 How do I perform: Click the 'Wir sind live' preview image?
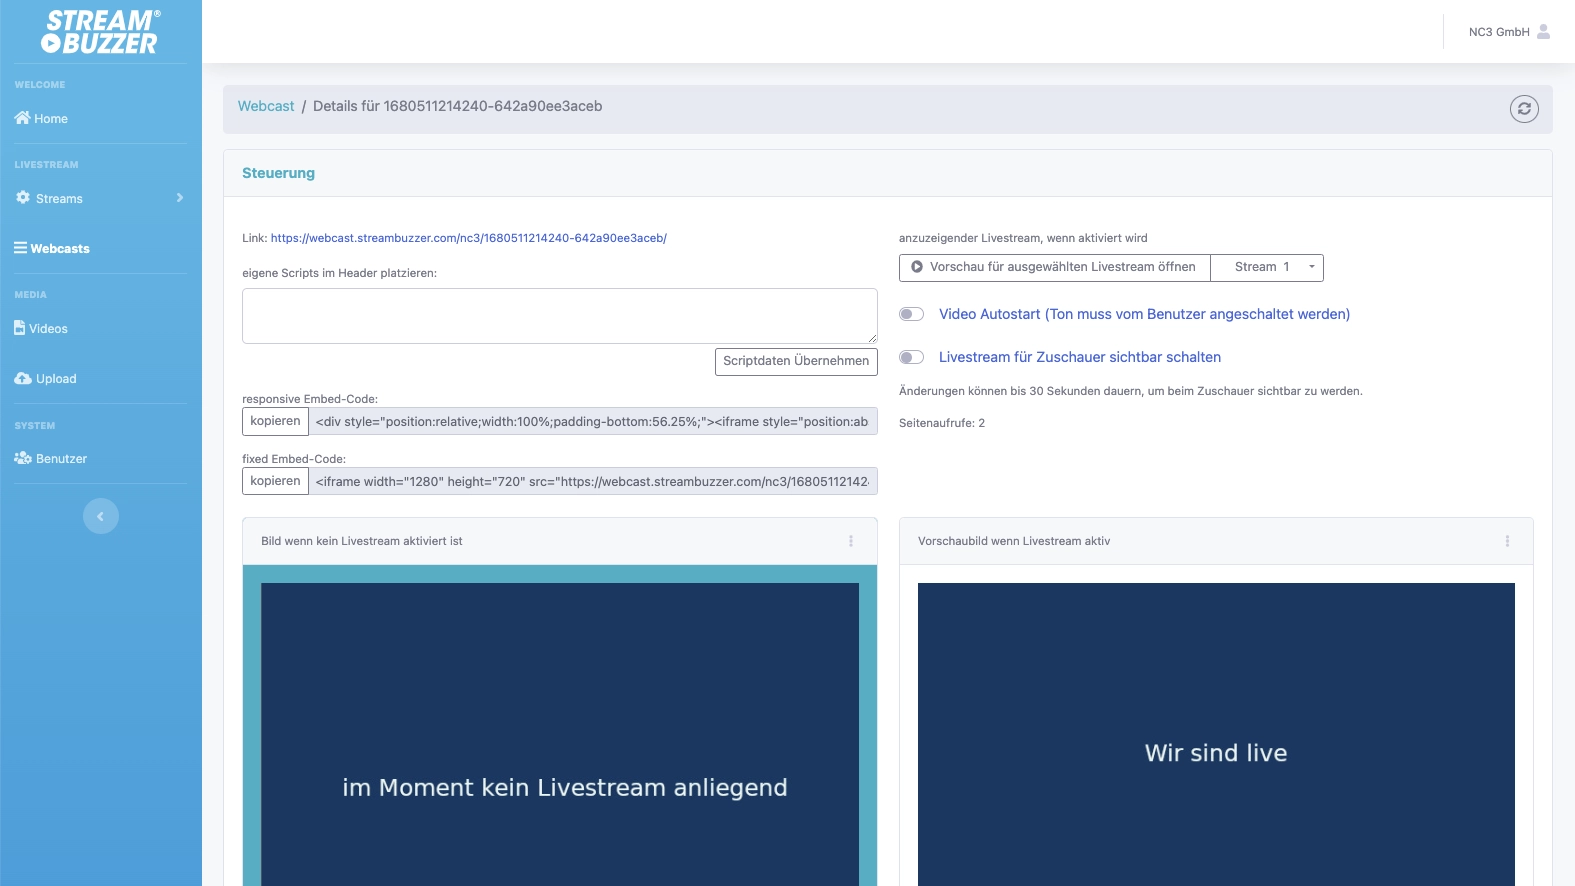tap(1216, 734)
